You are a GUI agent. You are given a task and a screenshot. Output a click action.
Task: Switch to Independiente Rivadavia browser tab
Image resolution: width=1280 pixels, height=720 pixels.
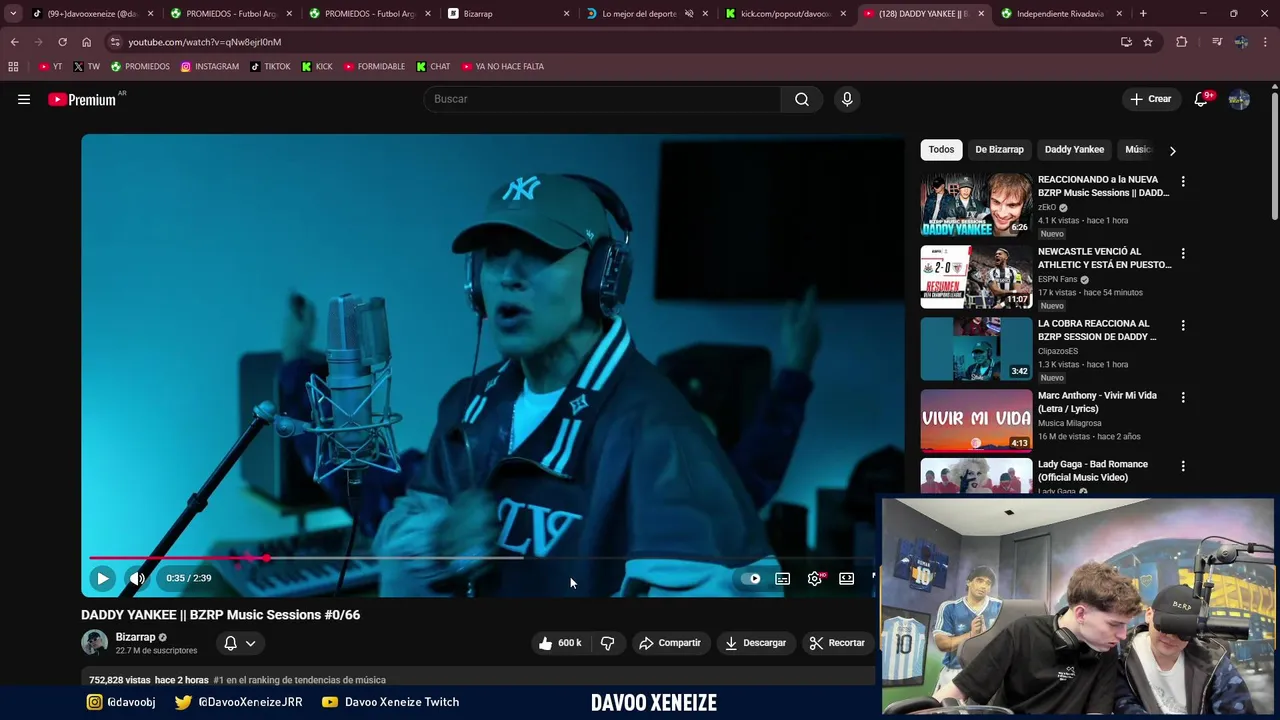pos(1062,14)
